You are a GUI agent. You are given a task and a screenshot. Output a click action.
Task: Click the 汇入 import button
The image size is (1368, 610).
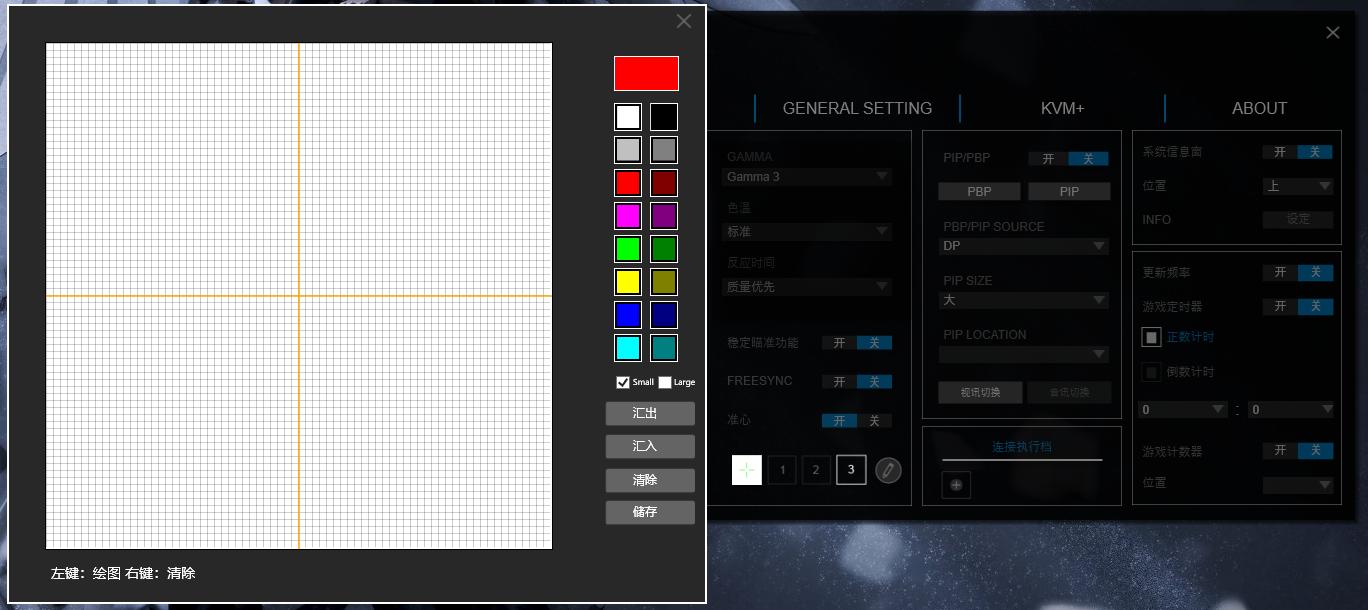tap(650, 446)
